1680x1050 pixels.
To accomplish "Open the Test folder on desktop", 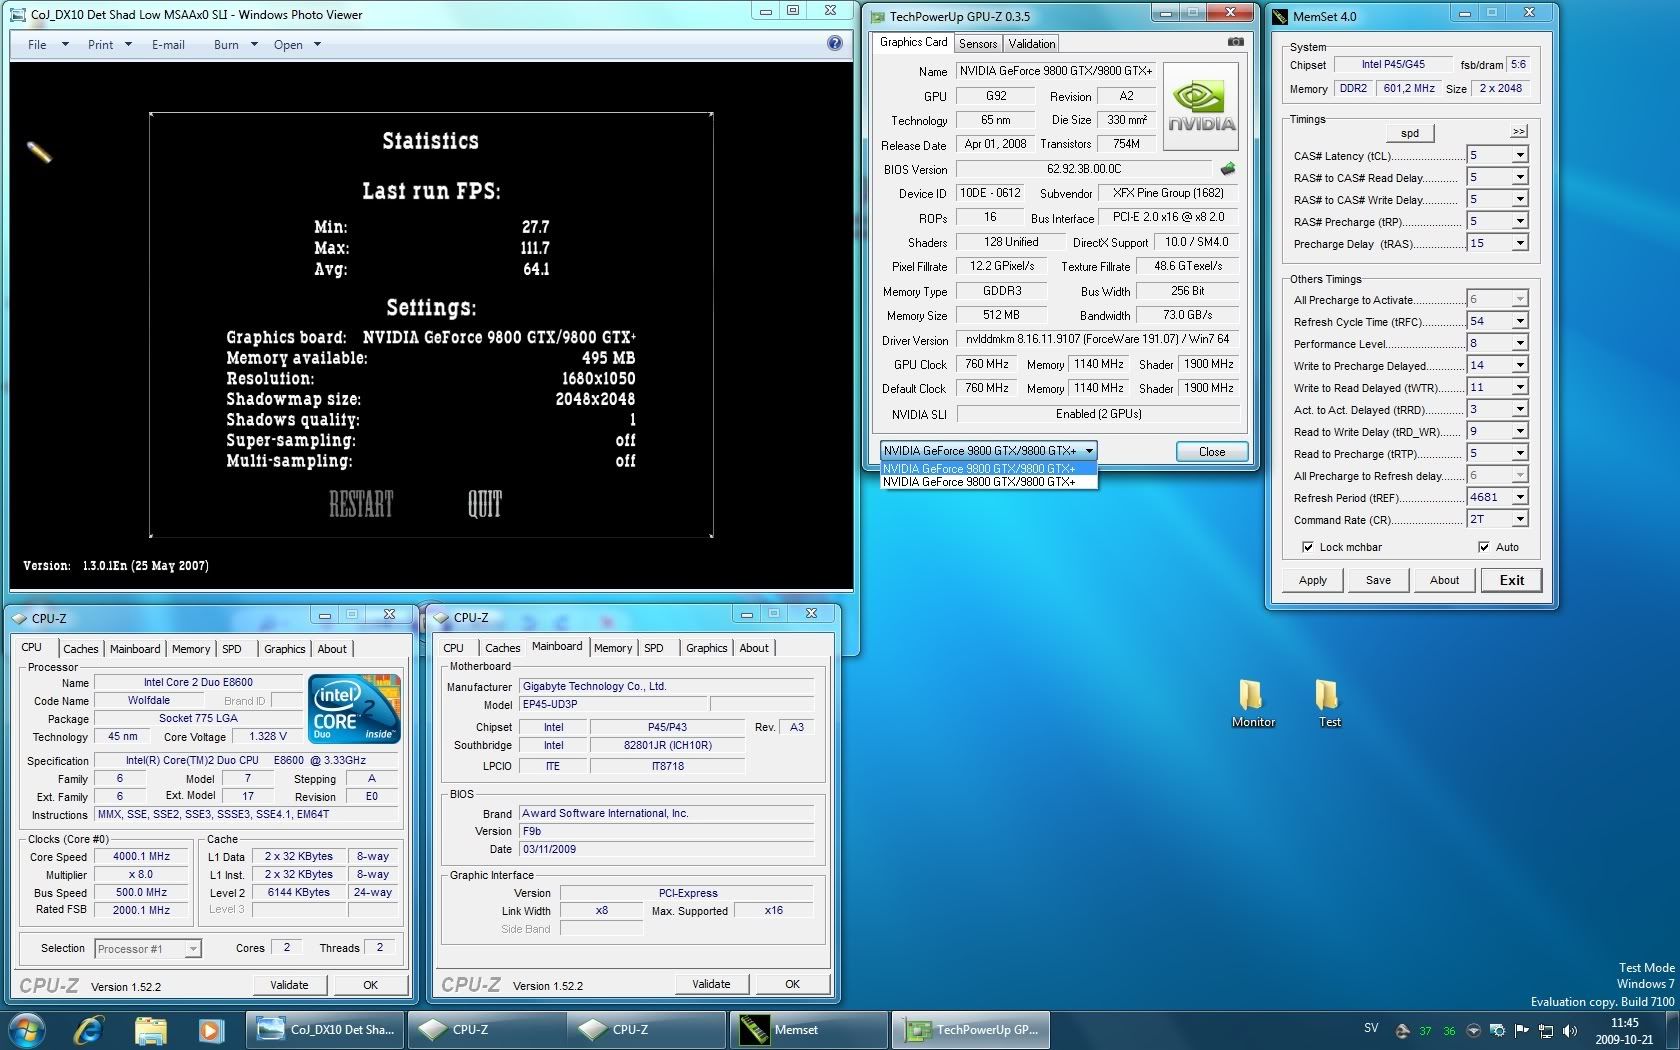I will click(1328, 703).
